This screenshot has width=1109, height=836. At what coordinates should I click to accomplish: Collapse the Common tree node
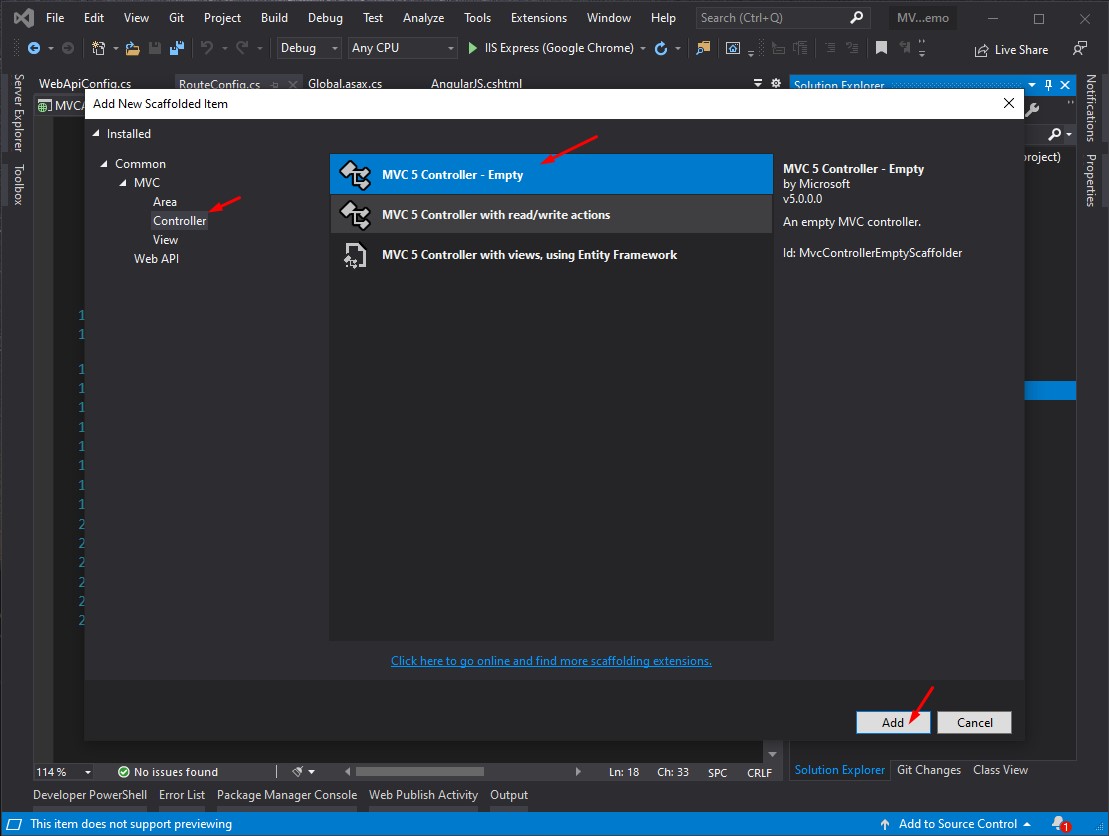(x=103, y=164)
